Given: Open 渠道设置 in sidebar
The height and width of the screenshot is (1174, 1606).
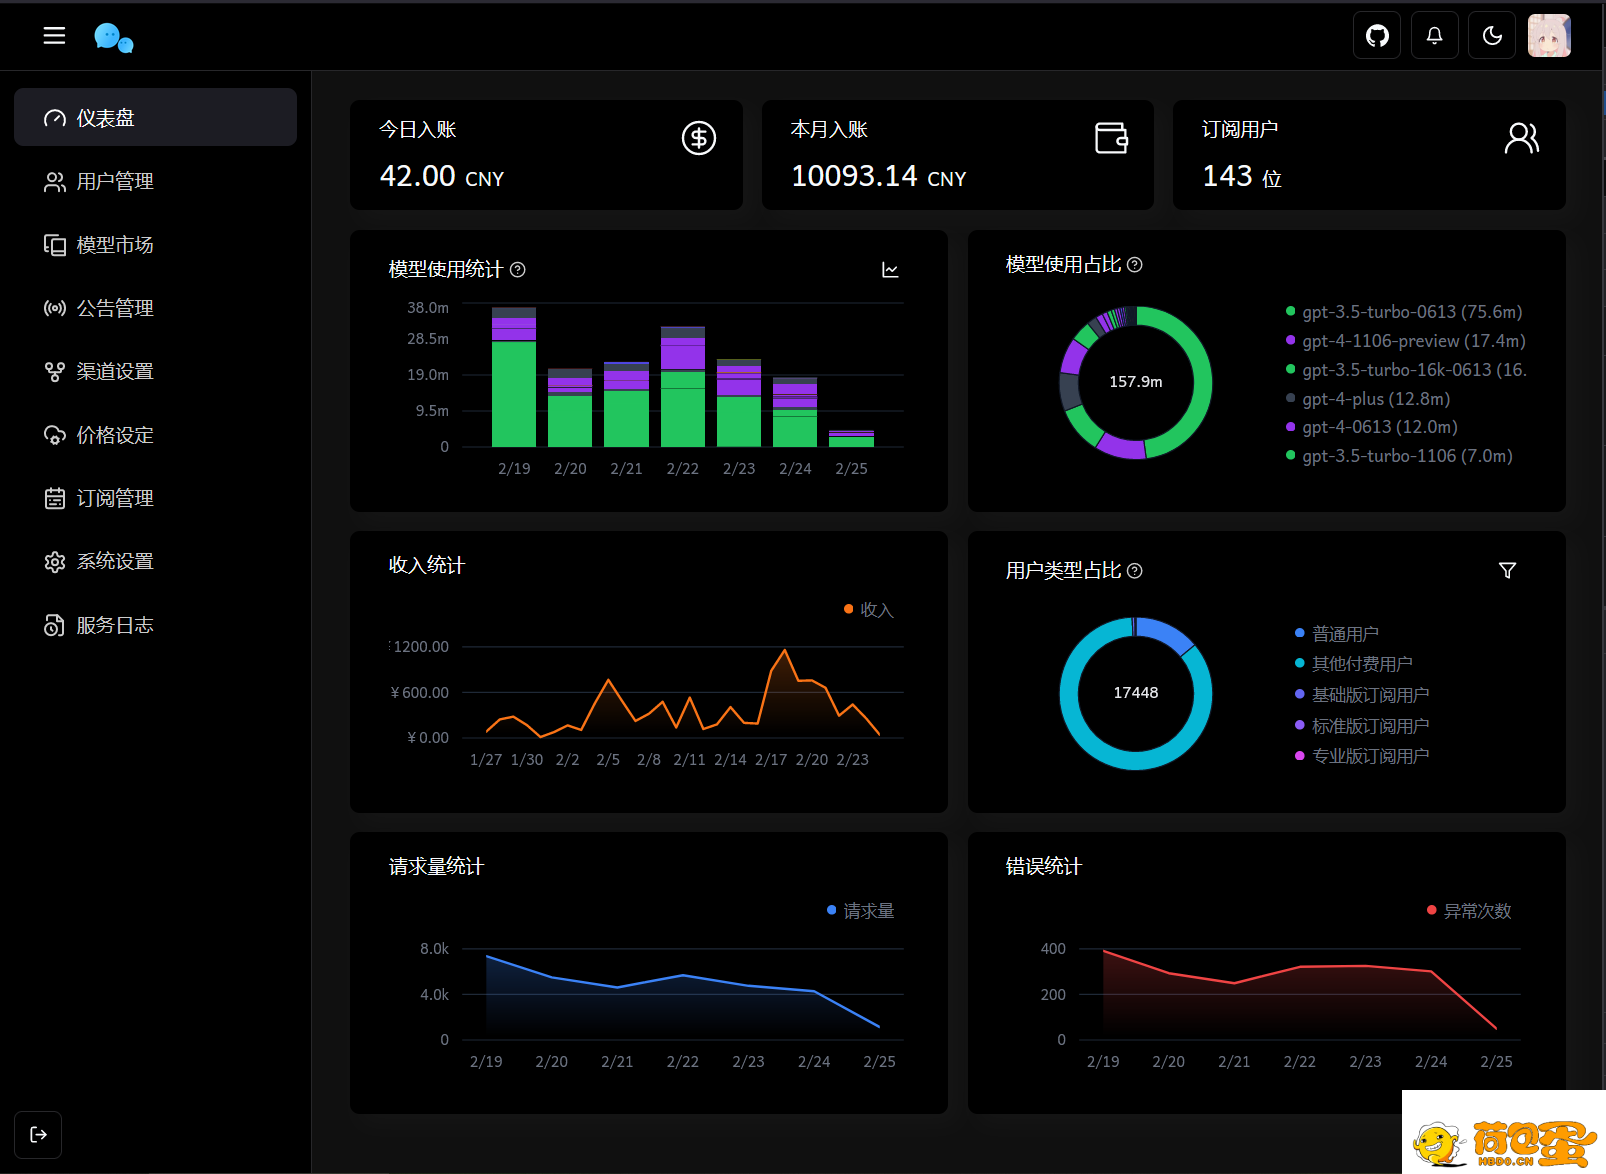Looking at the screenshot, I should (155, 371).
